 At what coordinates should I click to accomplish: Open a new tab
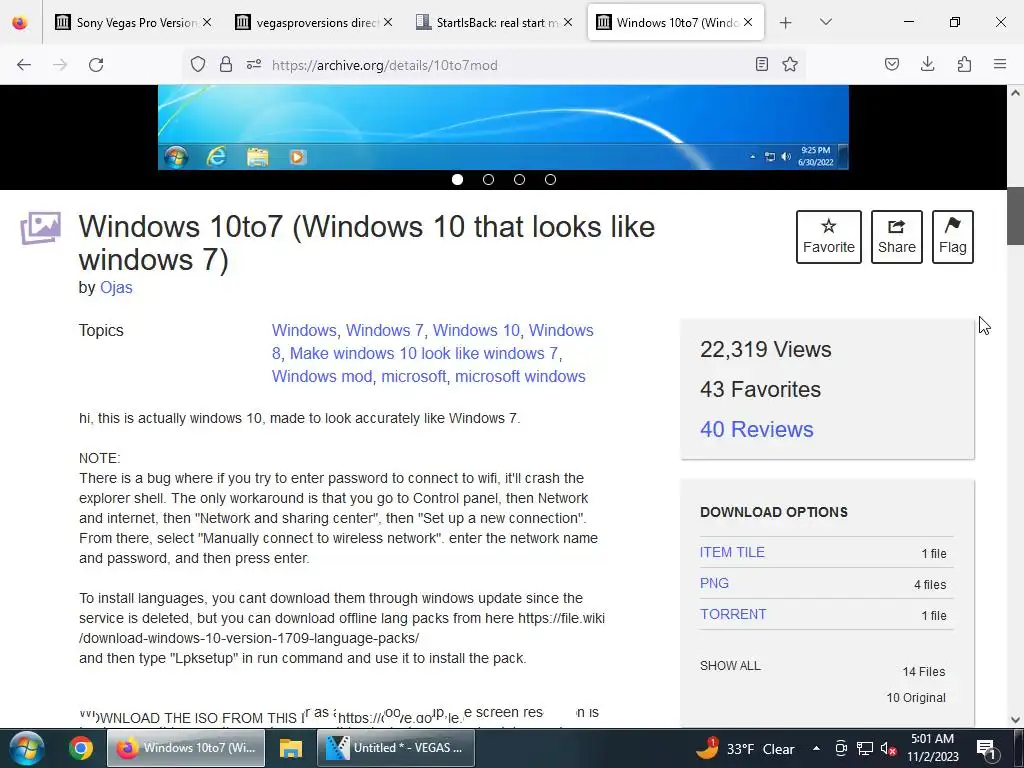point(786,23)
